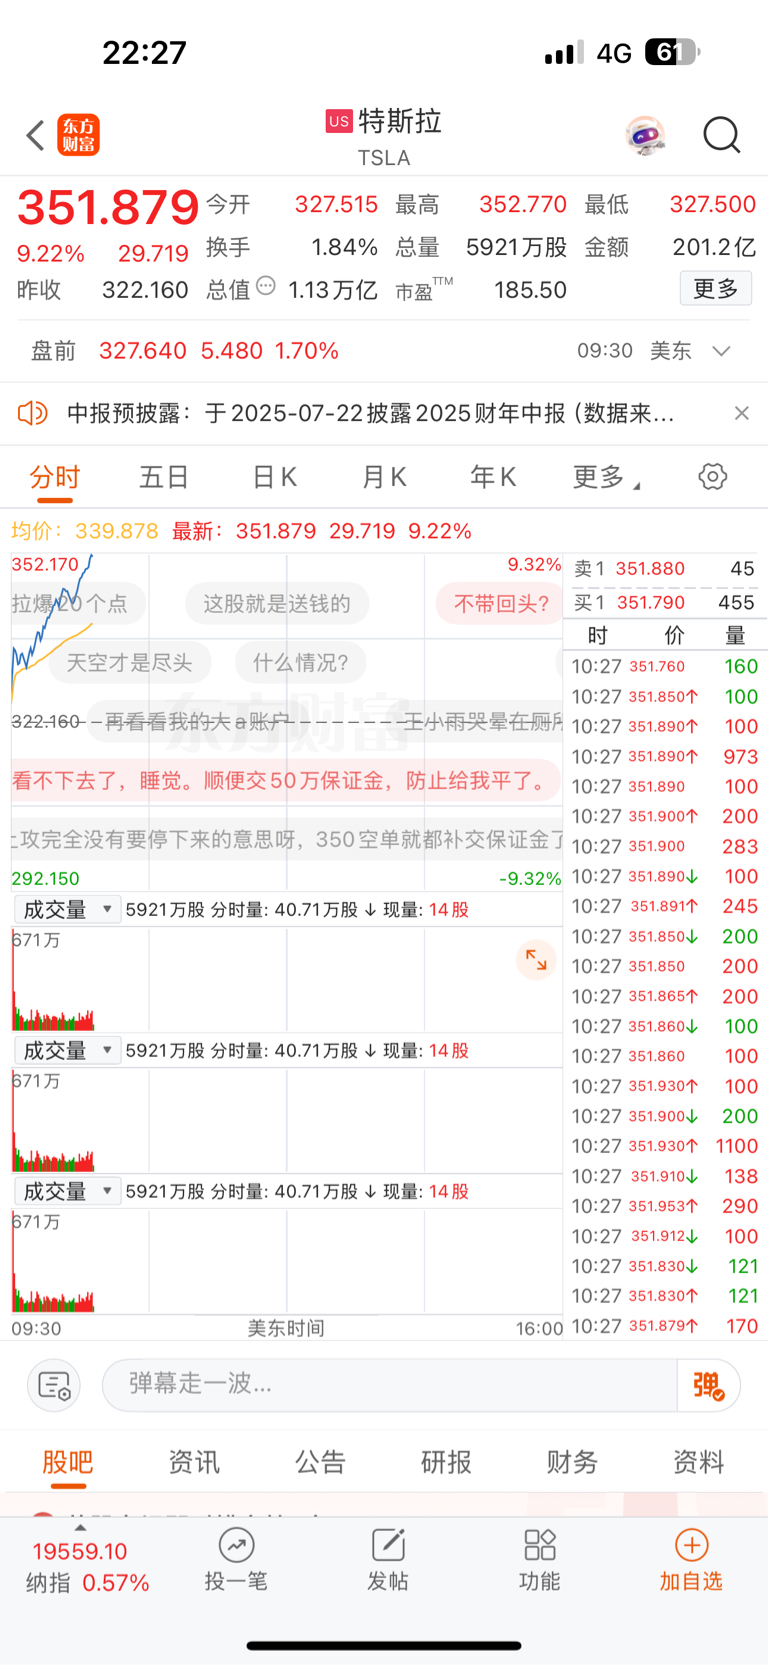Screen dimensions: 768x1665
Task: Tap the 美东 timezone label
Action: click(x=670, y=351)
